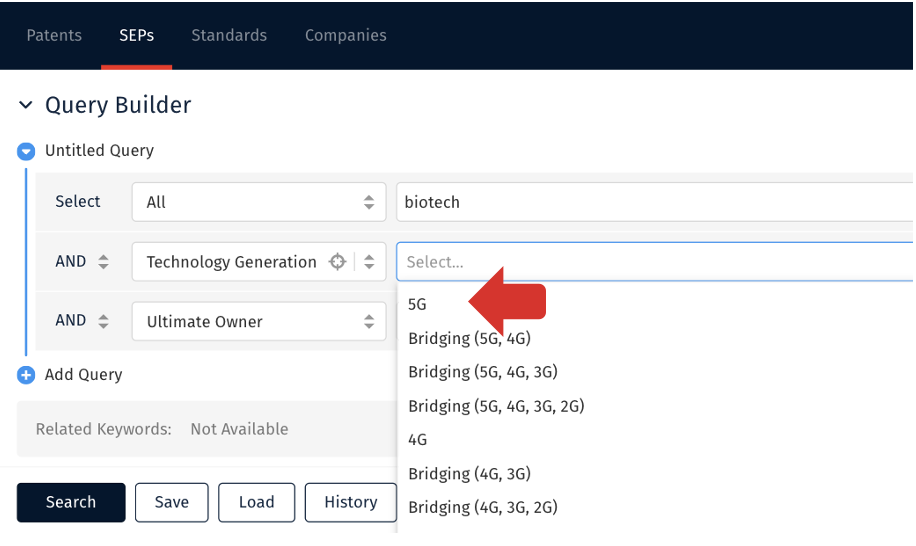The height and width of the screenshot is (546, 916).
Task: Open query History
Action: pyautogui.click(x=351, y=502)
